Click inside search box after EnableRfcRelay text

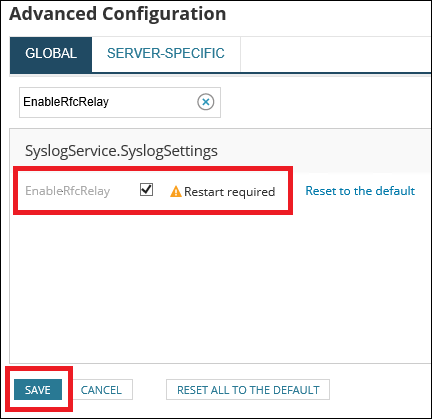click(x=152, y=102)
